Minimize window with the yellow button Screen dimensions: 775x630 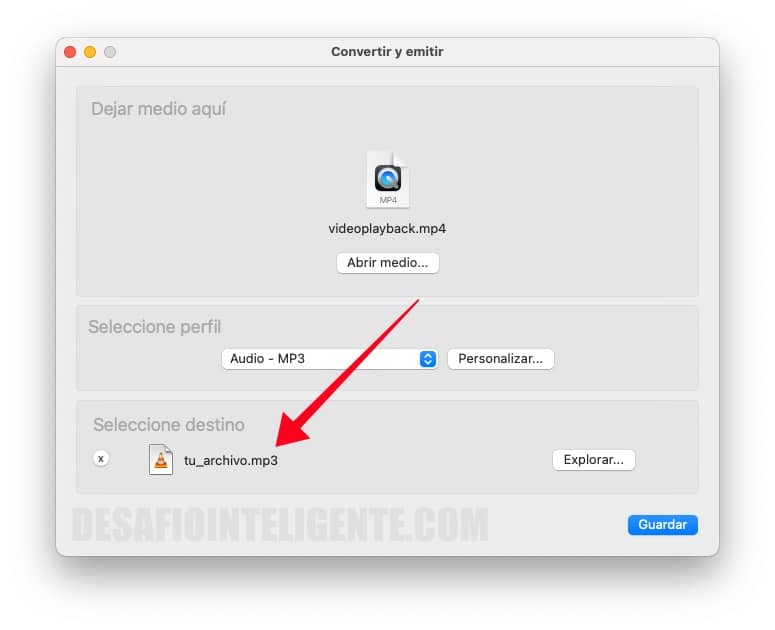pos(90,52)
